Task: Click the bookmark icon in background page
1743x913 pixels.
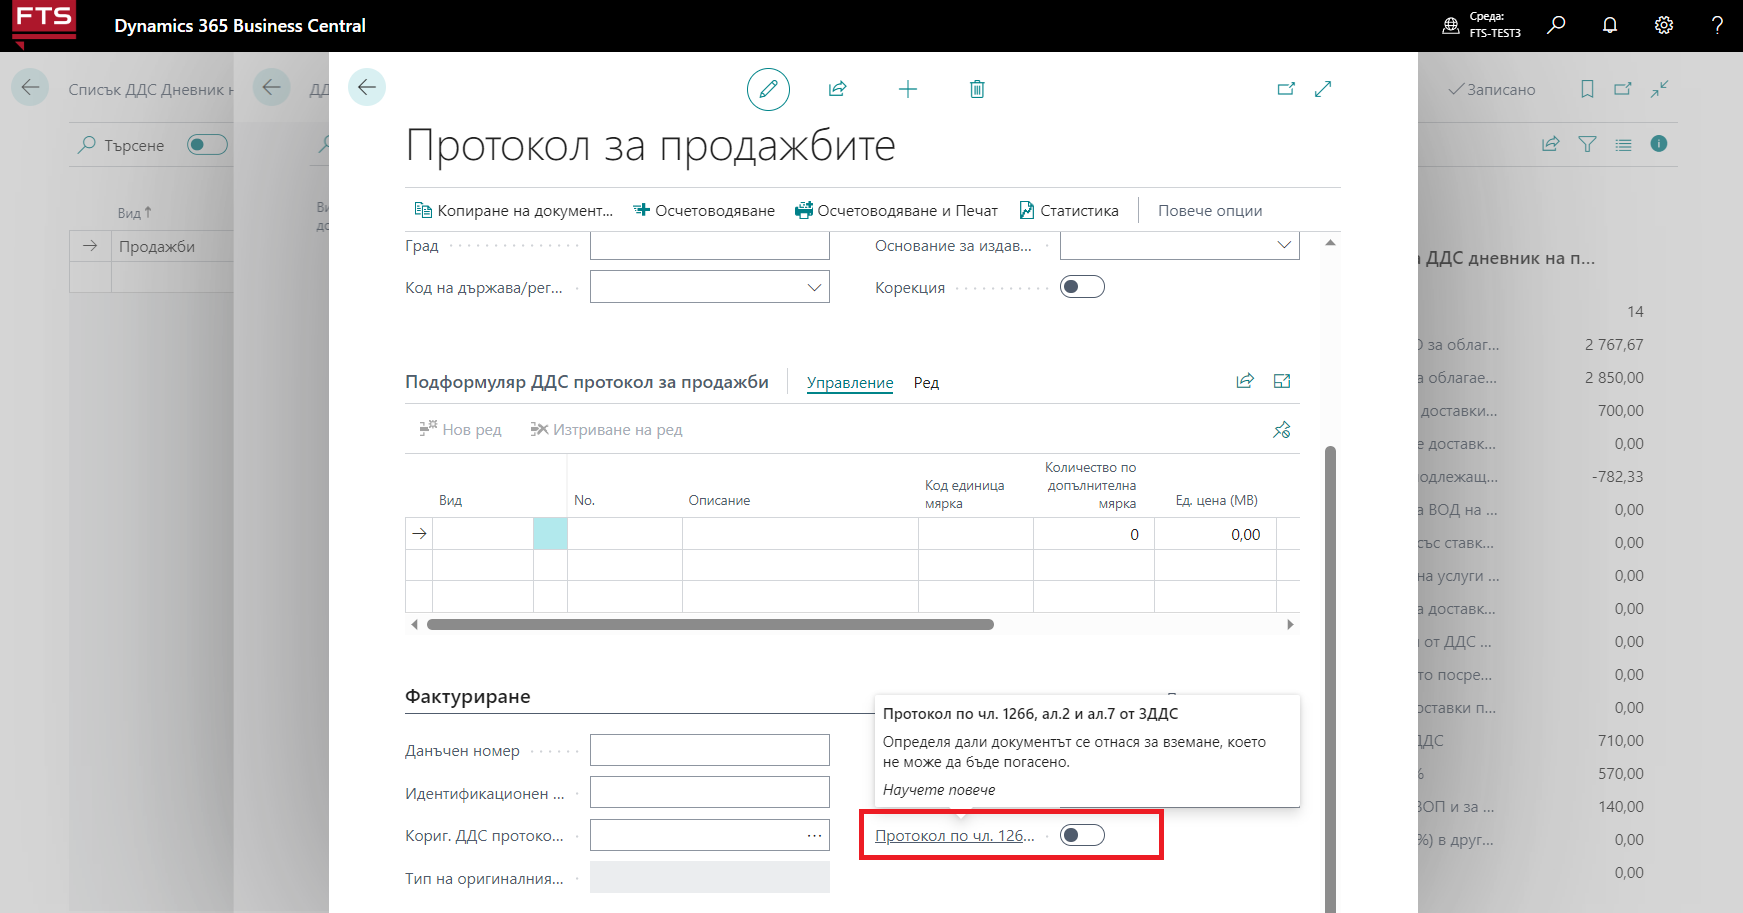Action: coord(1587,89)
